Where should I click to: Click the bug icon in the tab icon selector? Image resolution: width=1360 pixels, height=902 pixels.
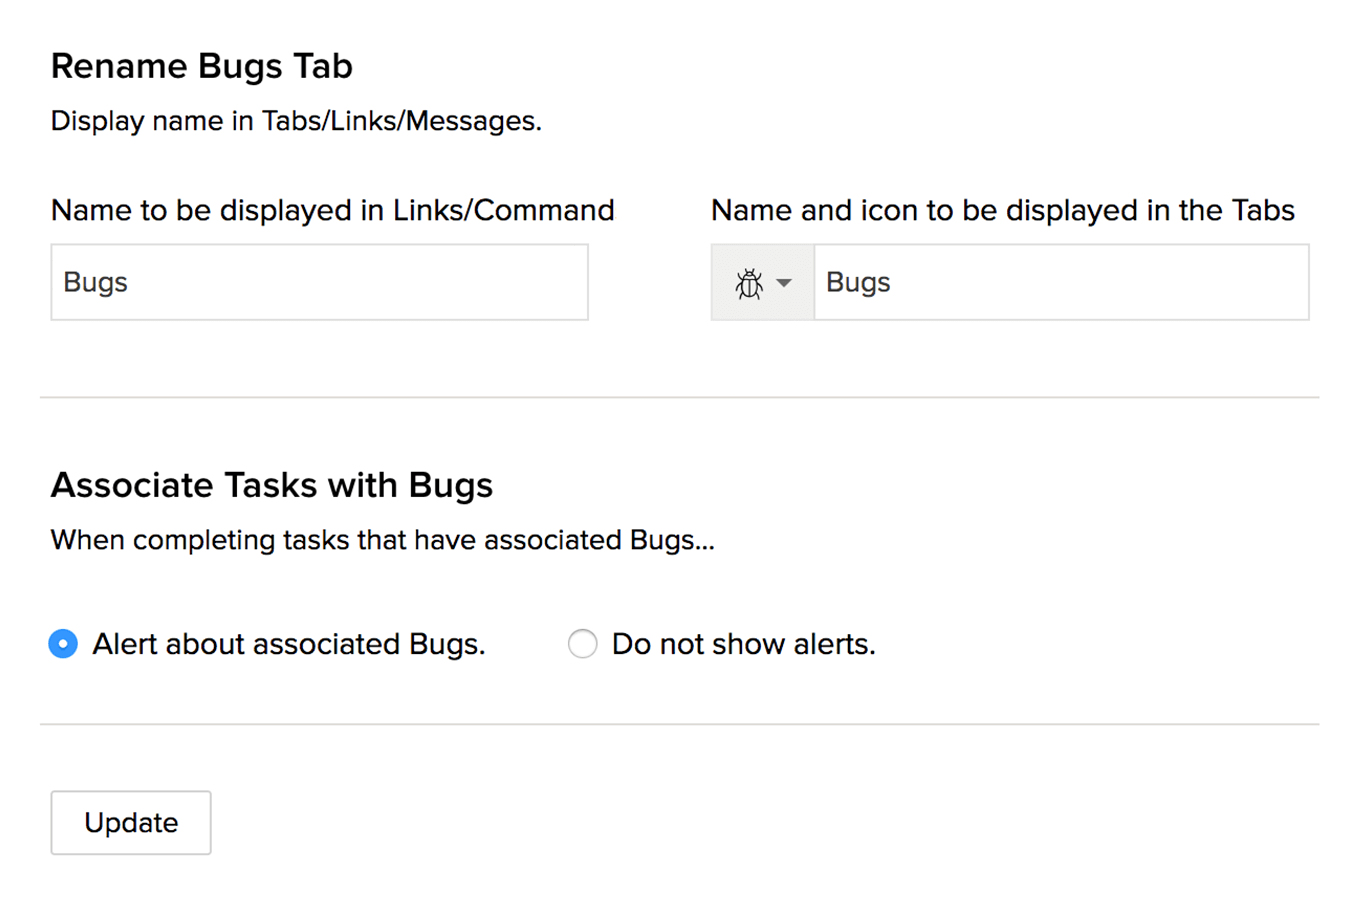click(749, 284)
